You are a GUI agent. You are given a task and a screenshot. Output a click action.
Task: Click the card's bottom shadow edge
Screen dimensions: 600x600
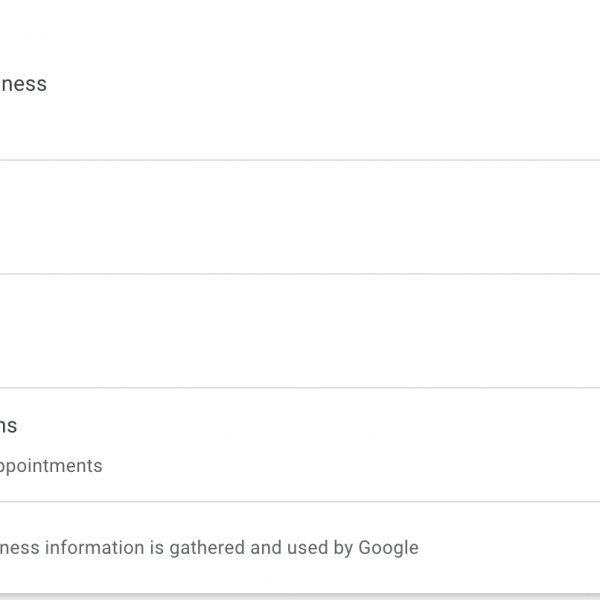300,594
